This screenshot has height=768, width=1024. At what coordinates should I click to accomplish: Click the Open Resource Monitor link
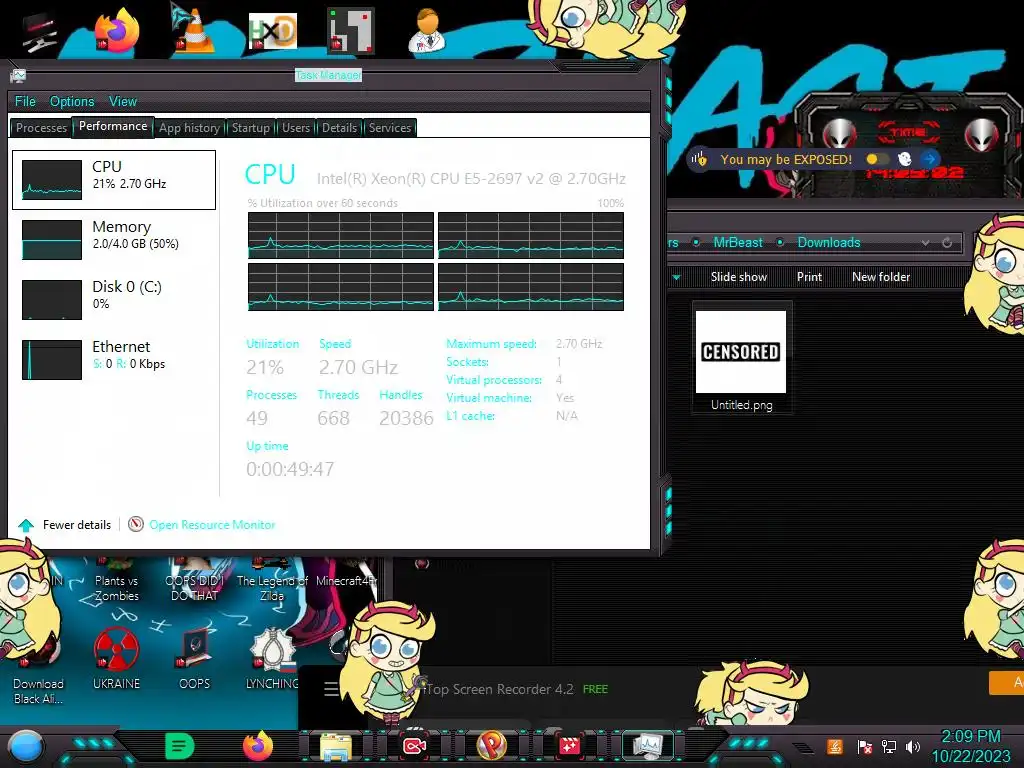[212, 524]
